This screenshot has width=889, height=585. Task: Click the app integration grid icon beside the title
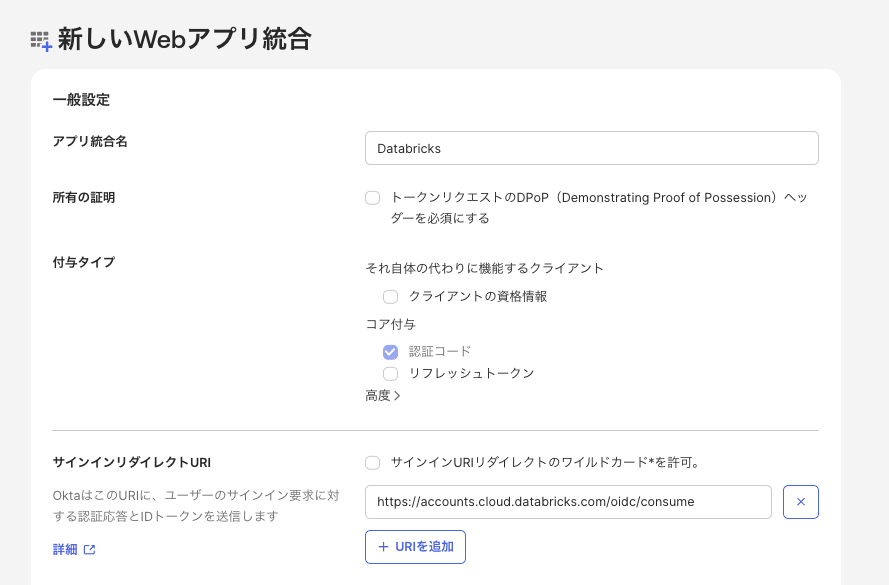point(41,41)
